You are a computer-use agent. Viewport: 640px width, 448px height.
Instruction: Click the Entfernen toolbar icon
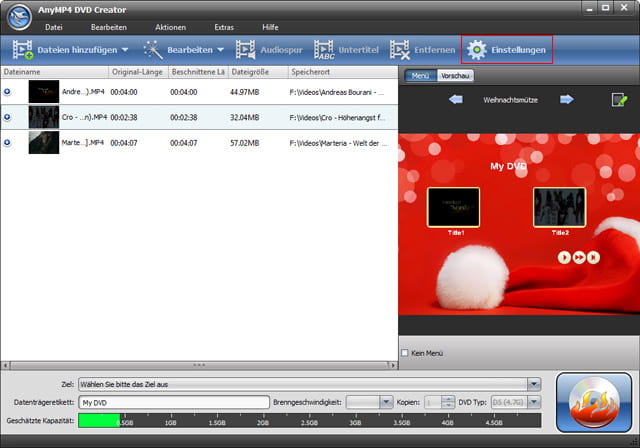coord(400,50)
